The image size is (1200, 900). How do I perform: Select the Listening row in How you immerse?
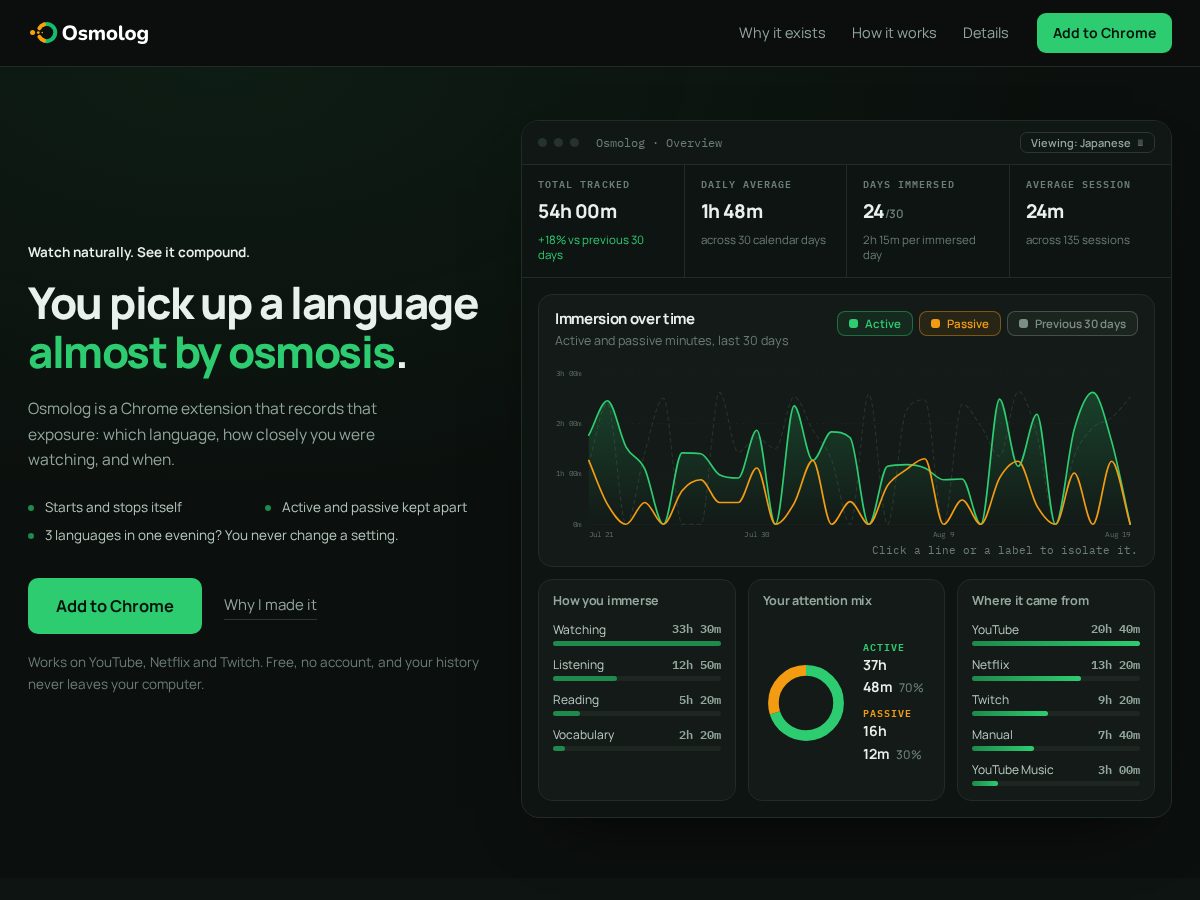point(637,670)
